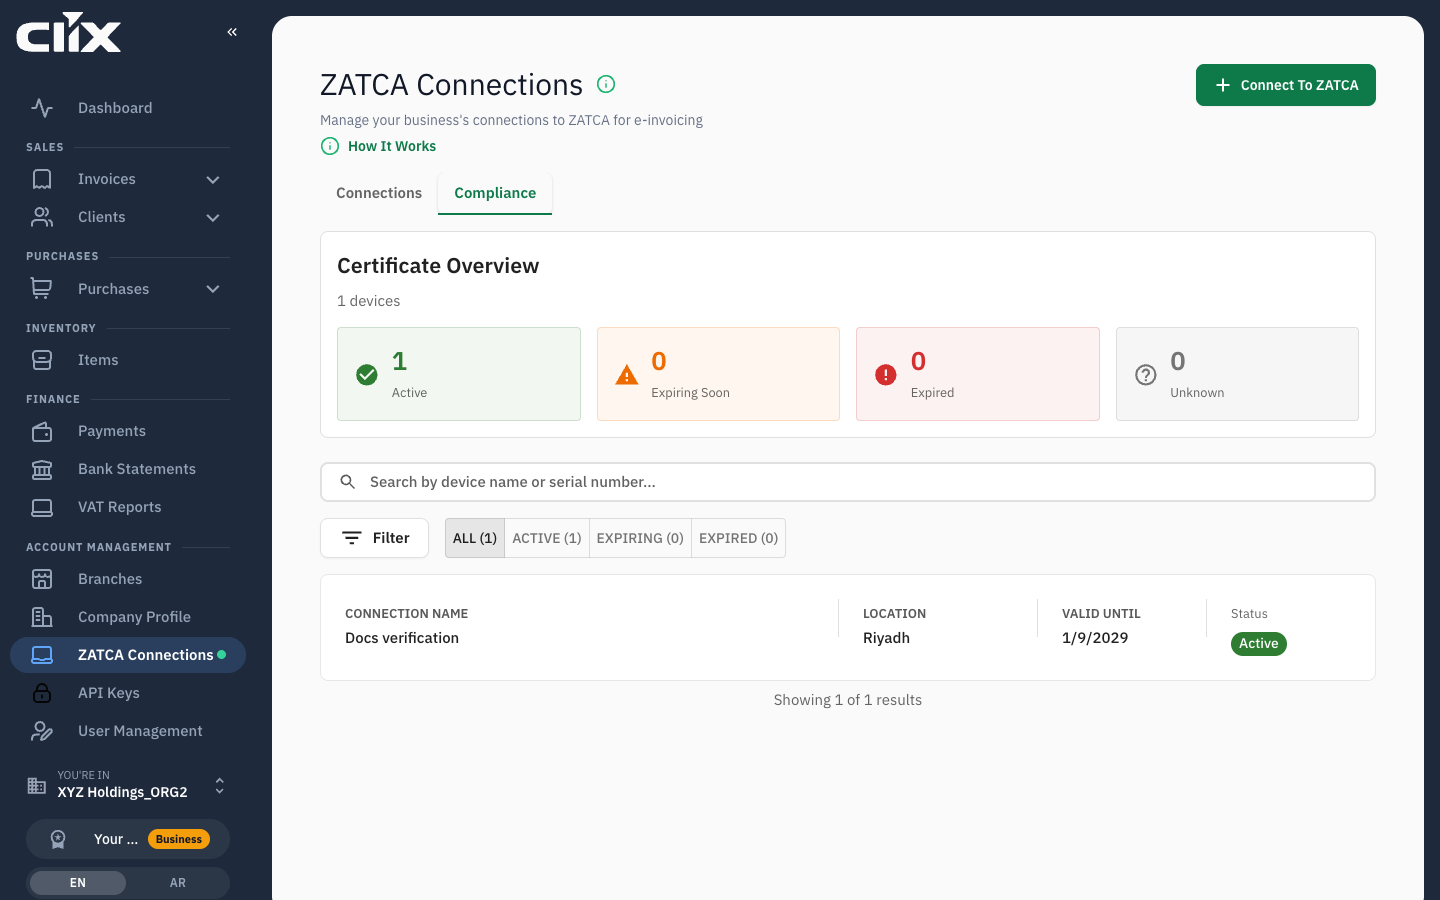Viewport: 1440px width, 900px height.
Task: Click the Expiring Soon summary card
Action: [718, 374]
